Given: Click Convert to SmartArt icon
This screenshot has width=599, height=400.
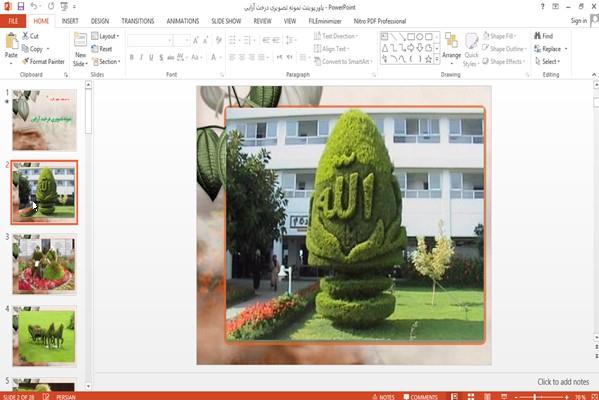Looking at the screenshot, I should click(317, 62).
